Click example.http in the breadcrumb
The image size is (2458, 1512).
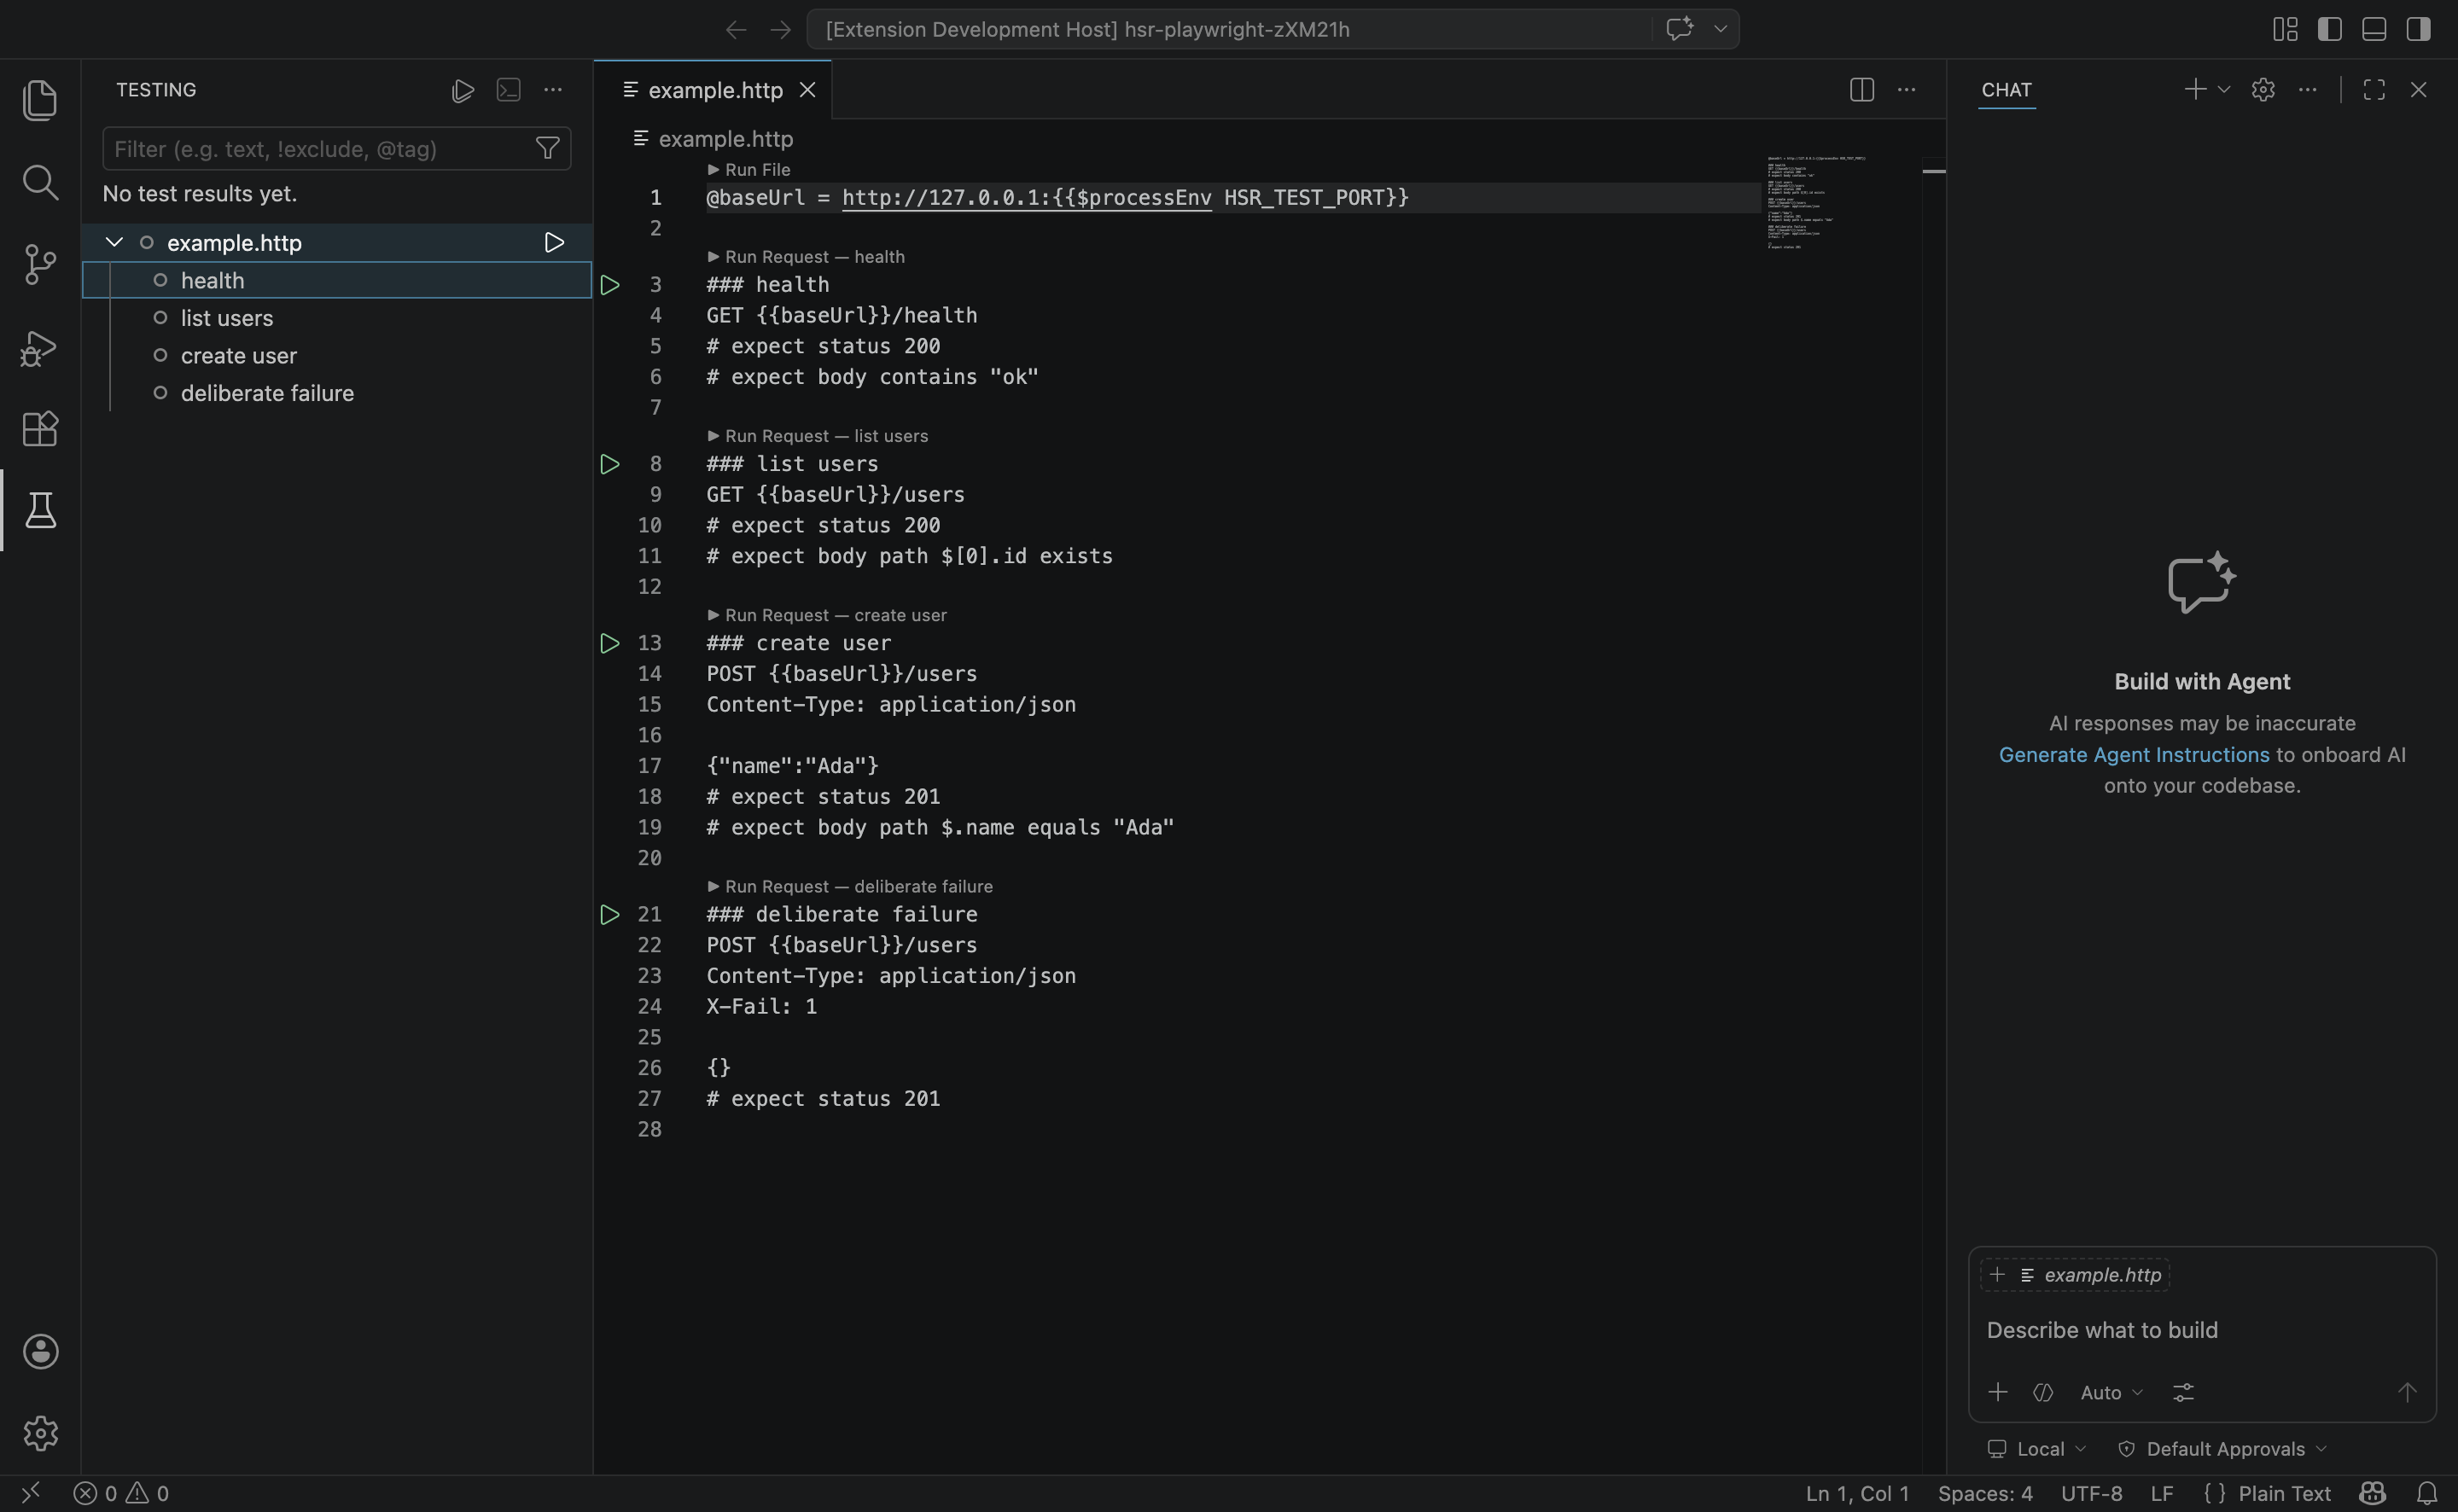click(x=725, y=139)
